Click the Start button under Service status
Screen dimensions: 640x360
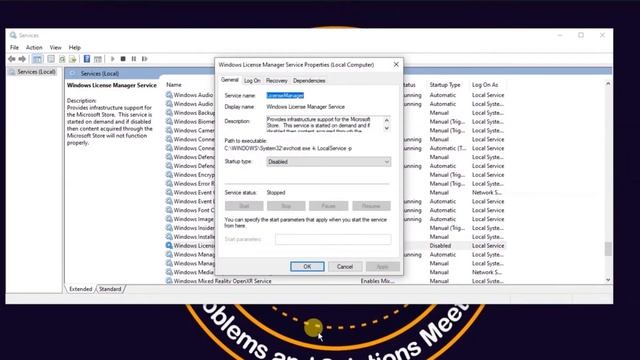(x=244, y=206)
